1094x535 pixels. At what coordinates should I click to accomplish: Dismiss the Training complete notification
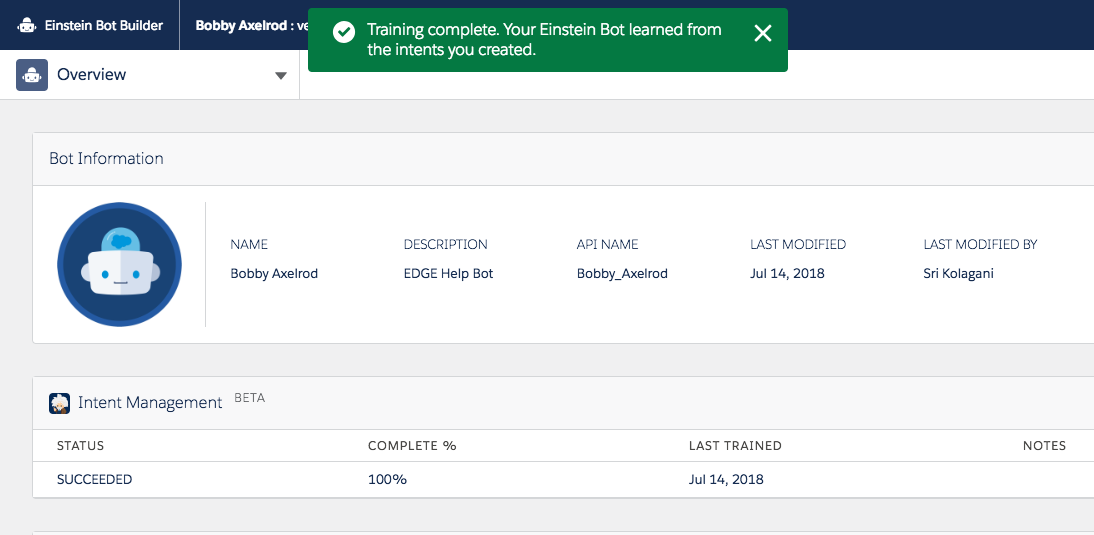click(x=763, y=33)
